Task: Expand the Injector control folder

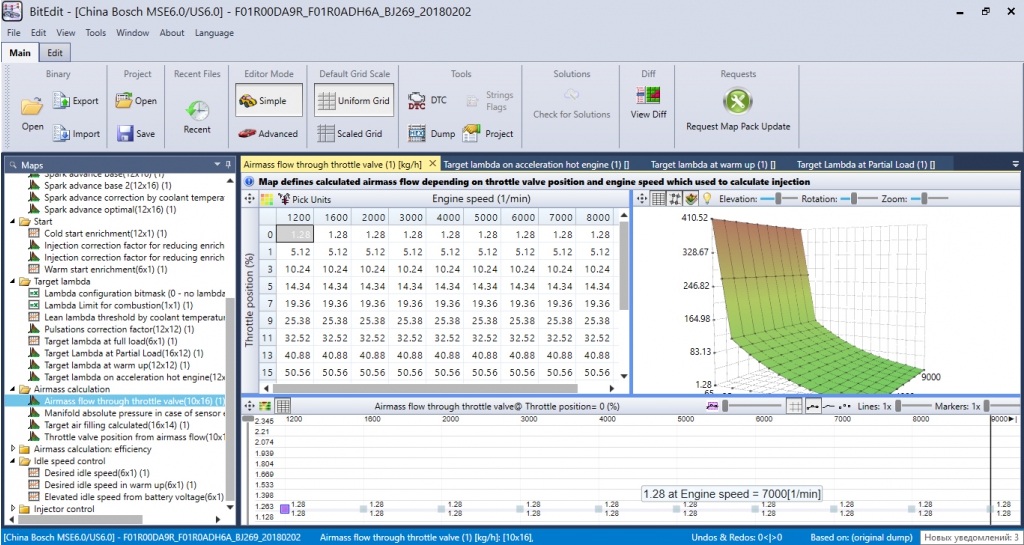Action: coord(14,508)
